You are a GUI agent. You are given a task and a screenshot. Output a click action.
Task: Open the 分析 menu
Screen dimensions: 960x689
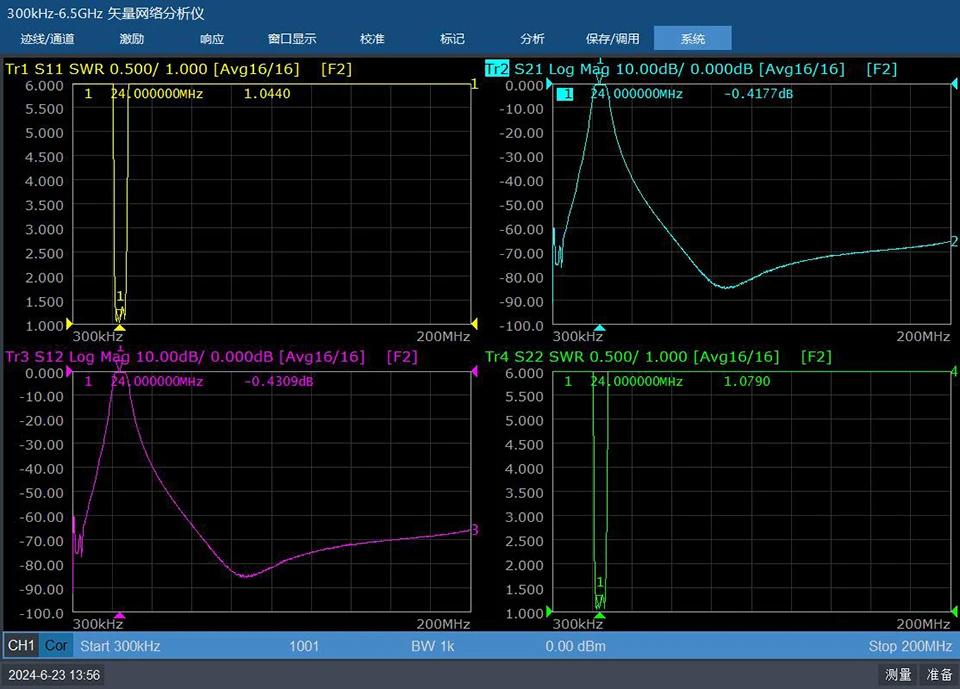click(x=532, y=39)
